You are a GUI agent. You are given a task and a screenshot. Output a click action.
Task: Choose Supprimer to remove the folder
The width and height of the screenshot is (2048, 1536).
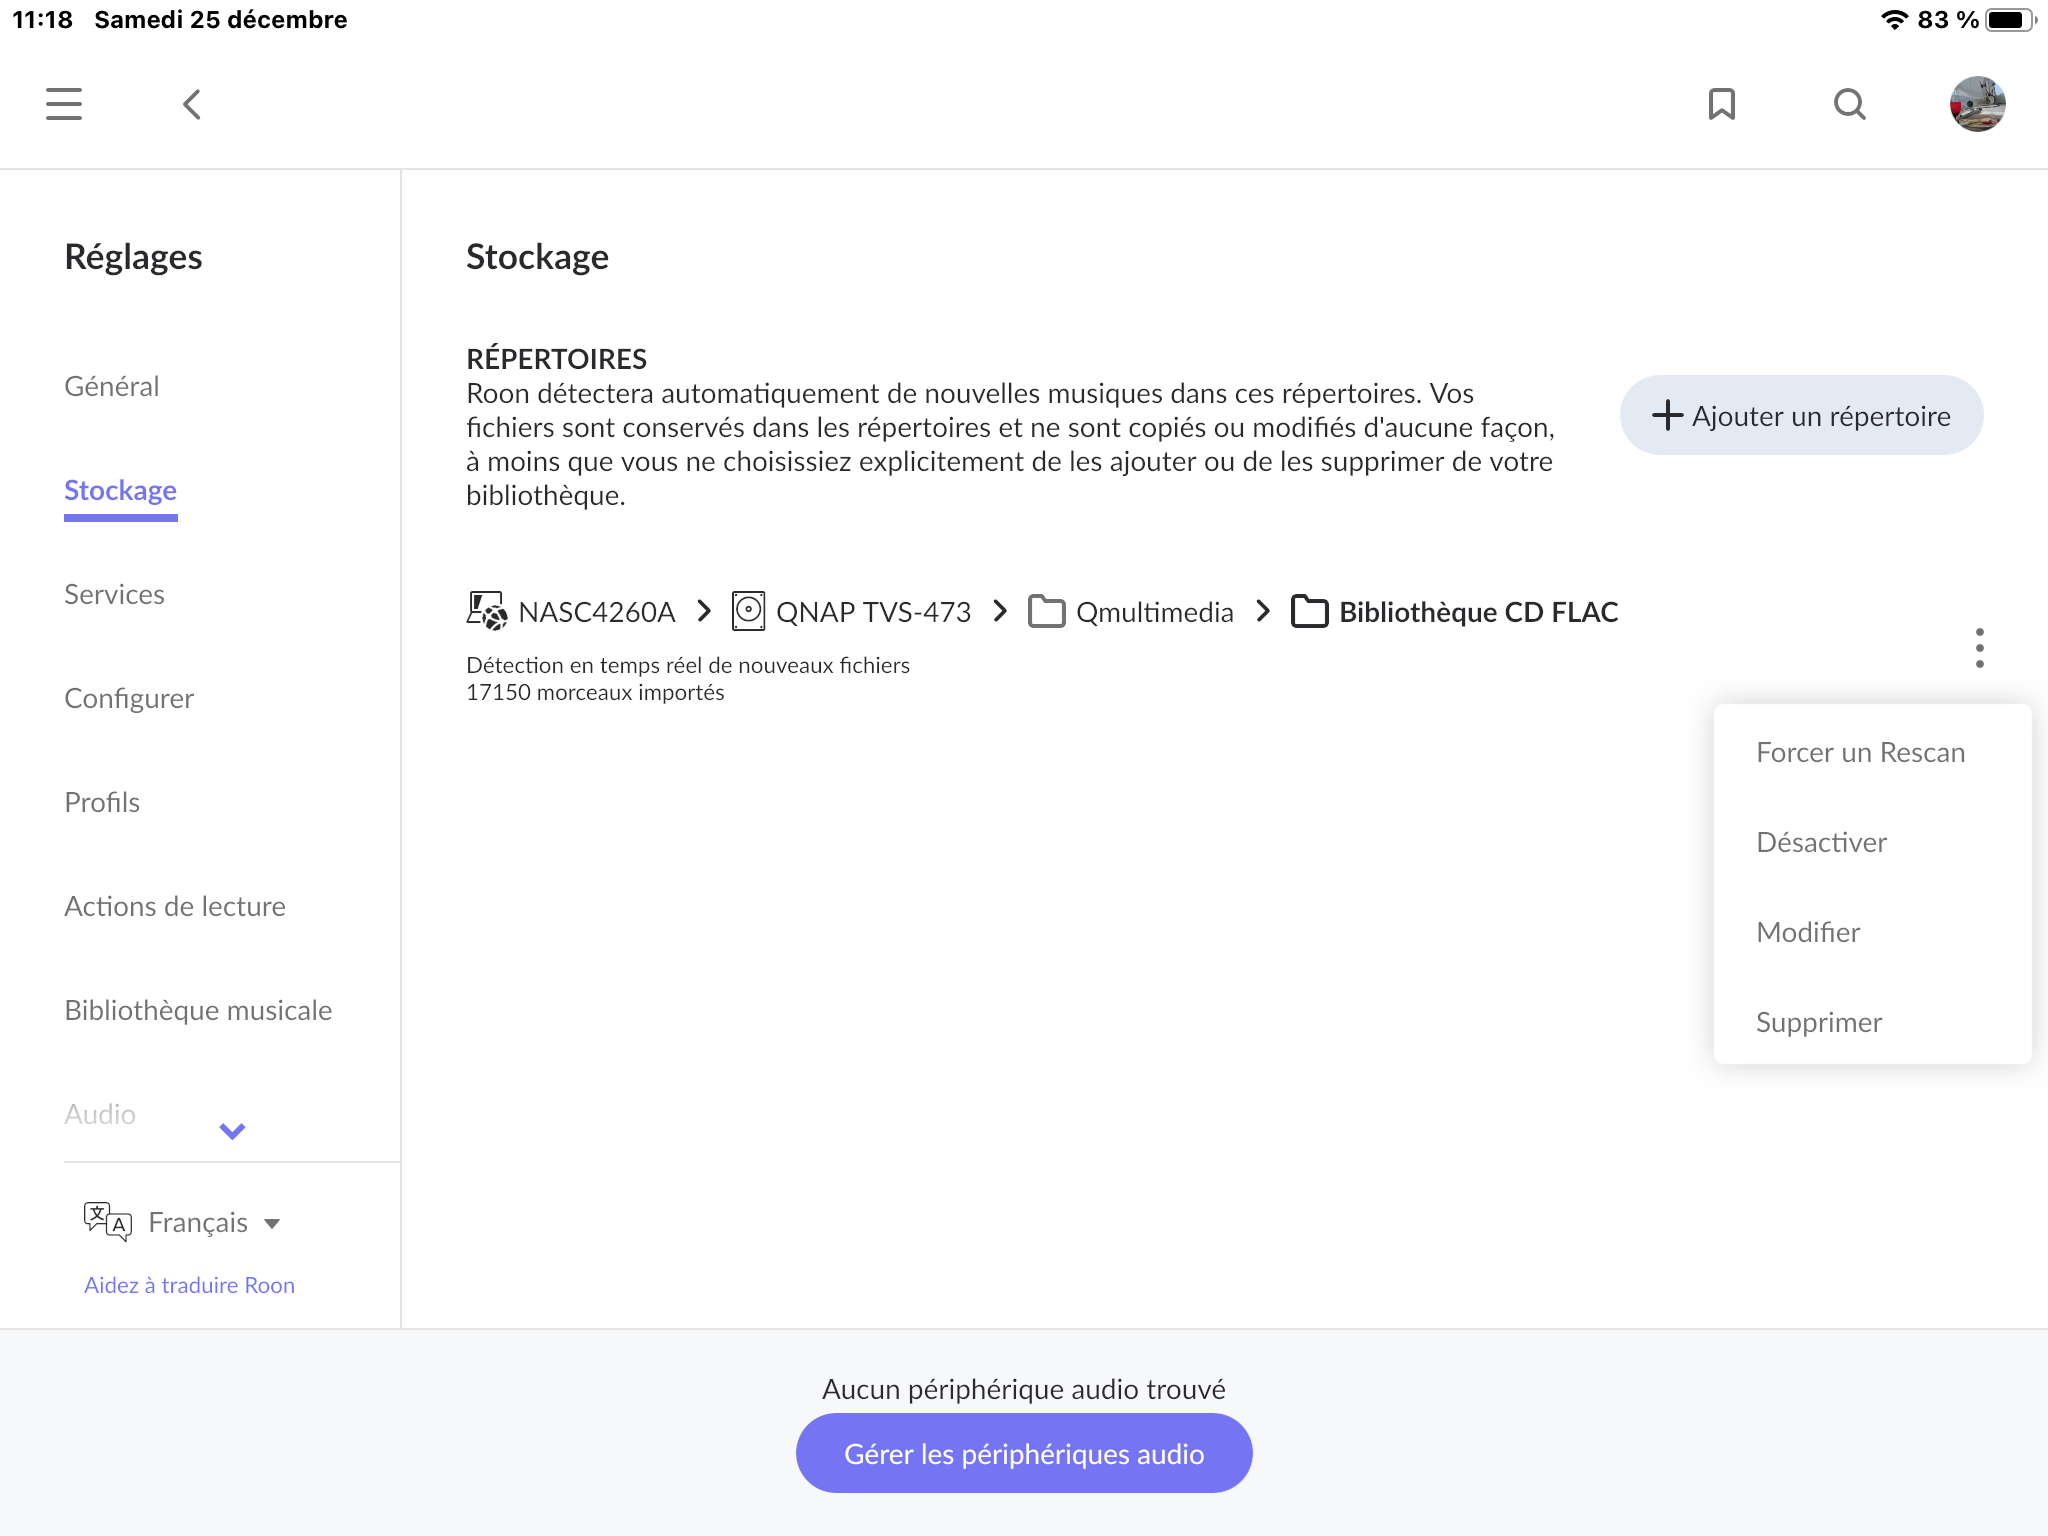pos(1818,1022)
